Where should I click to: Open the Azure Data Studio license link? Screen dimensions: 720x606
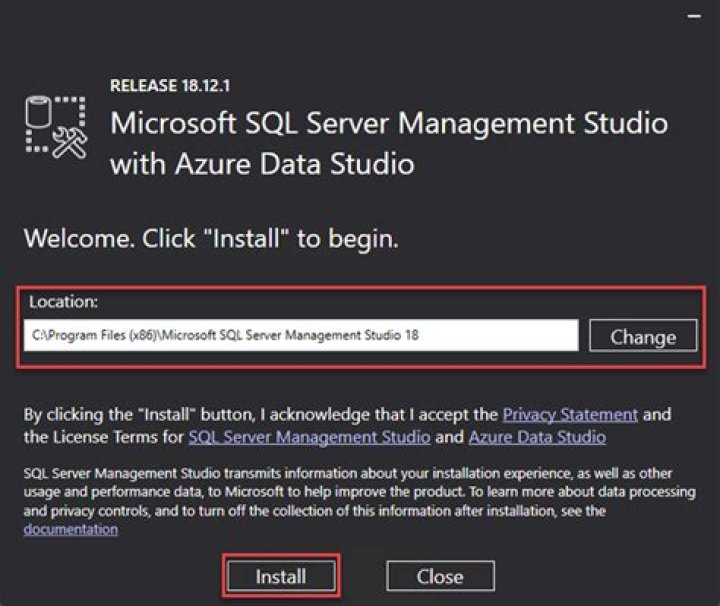tap(537, 437)
